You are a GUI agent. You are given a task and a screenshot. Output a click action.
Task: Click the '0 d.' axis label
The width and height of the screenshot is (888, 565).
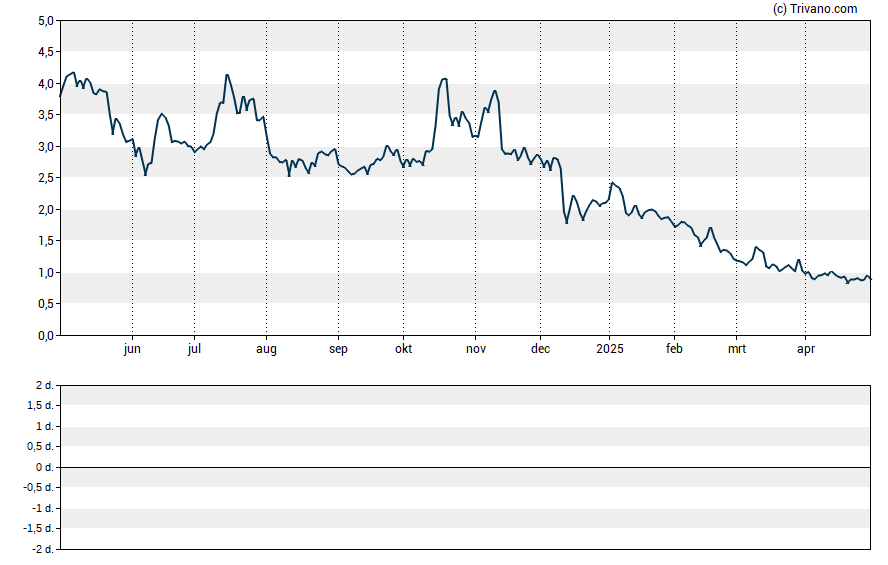click(x=45, y=468)
